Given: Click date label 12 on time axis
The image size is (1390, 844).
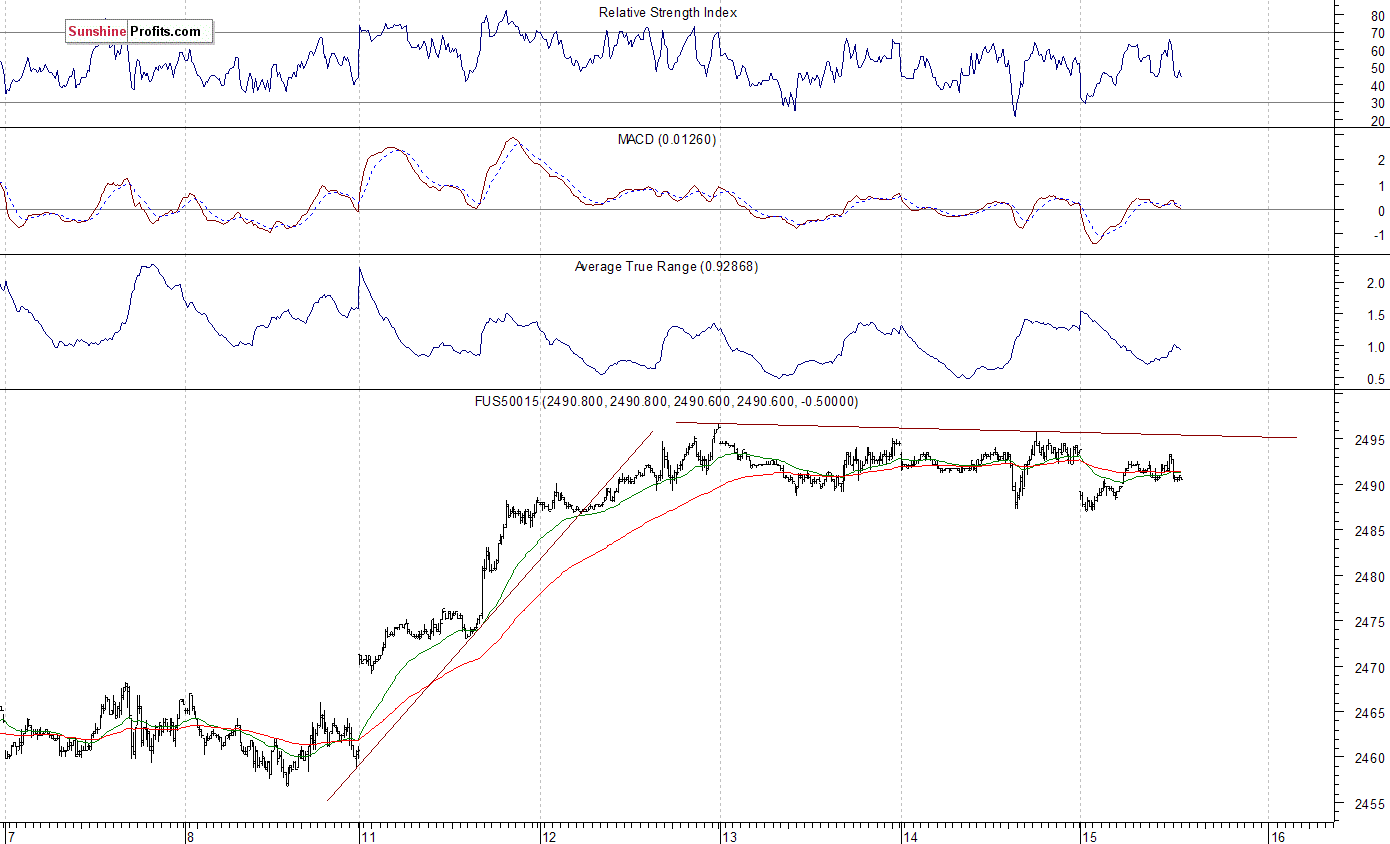Looking at the screenshot, I should tap(548, 835).
